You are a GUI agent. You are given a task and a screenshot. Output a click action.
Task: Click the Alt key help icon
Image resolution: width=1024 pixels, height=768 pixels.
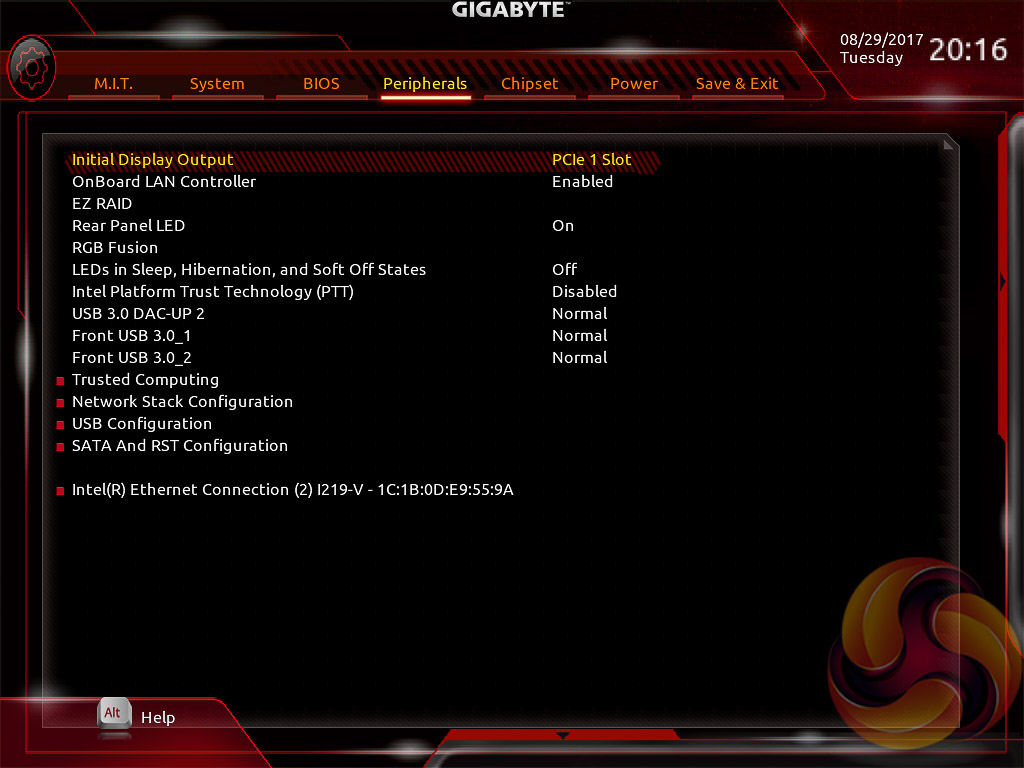click(114, 713)
